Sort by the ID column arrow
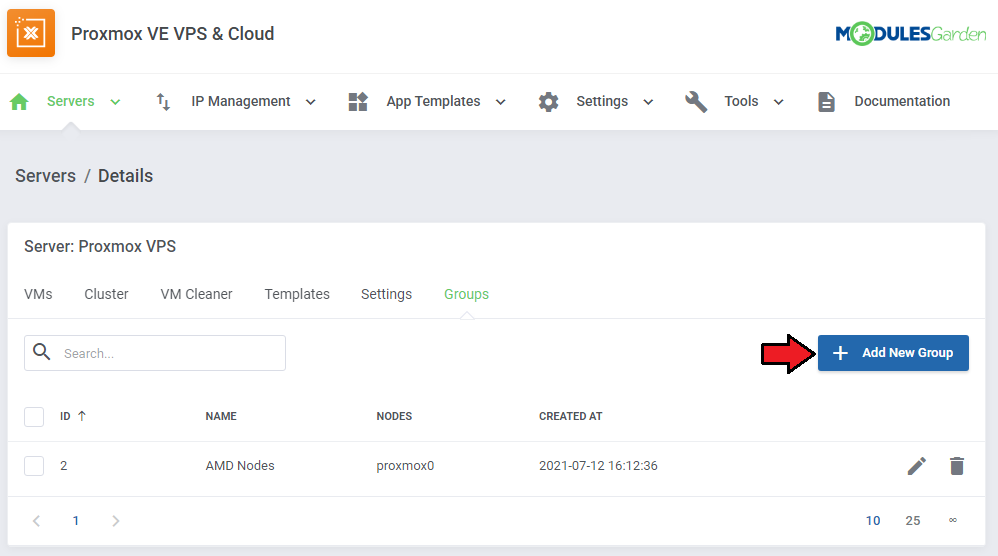 (81, 416)
